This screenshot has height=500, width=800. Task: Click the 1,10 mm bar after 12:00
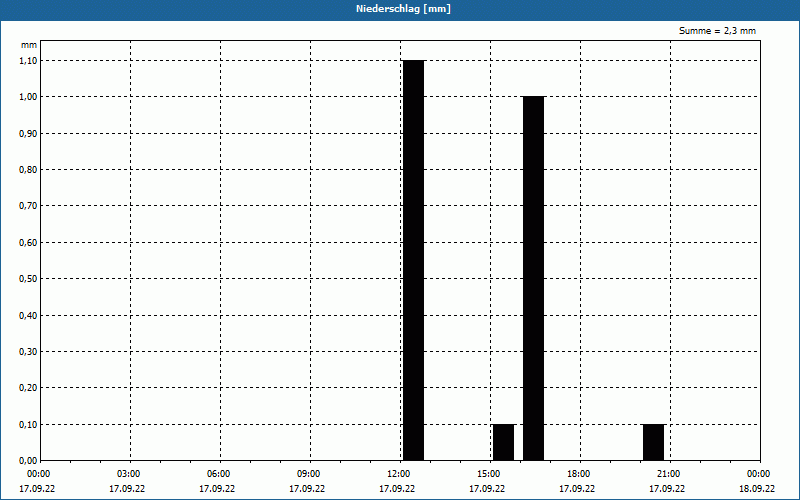(413, 260)
